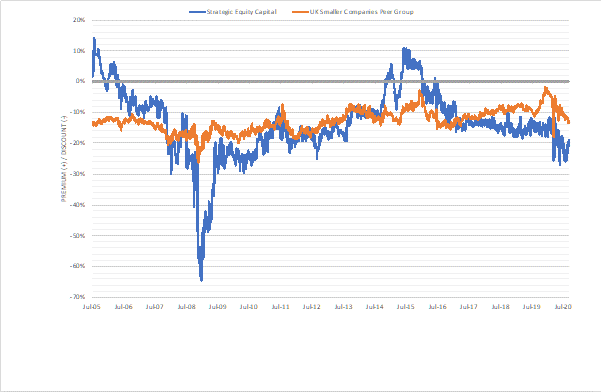Click the Jul-15 x-axis label

click(x=406, y=307)
